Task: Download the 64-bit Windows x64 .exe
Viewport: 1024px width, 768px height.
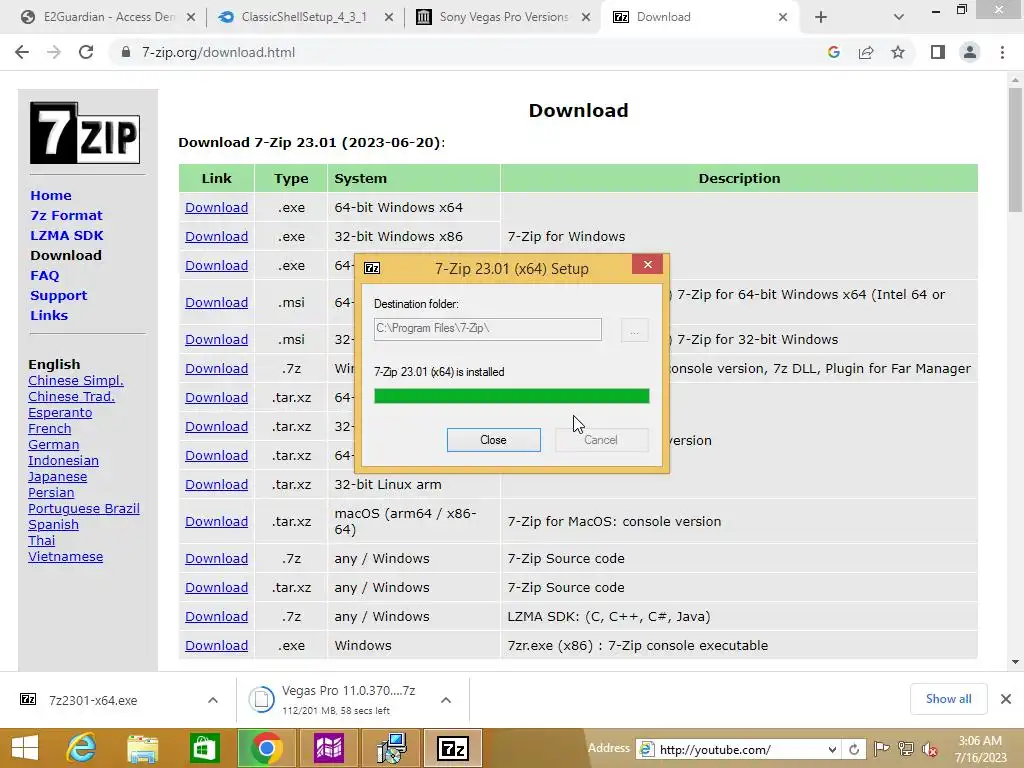Action: 216,208
